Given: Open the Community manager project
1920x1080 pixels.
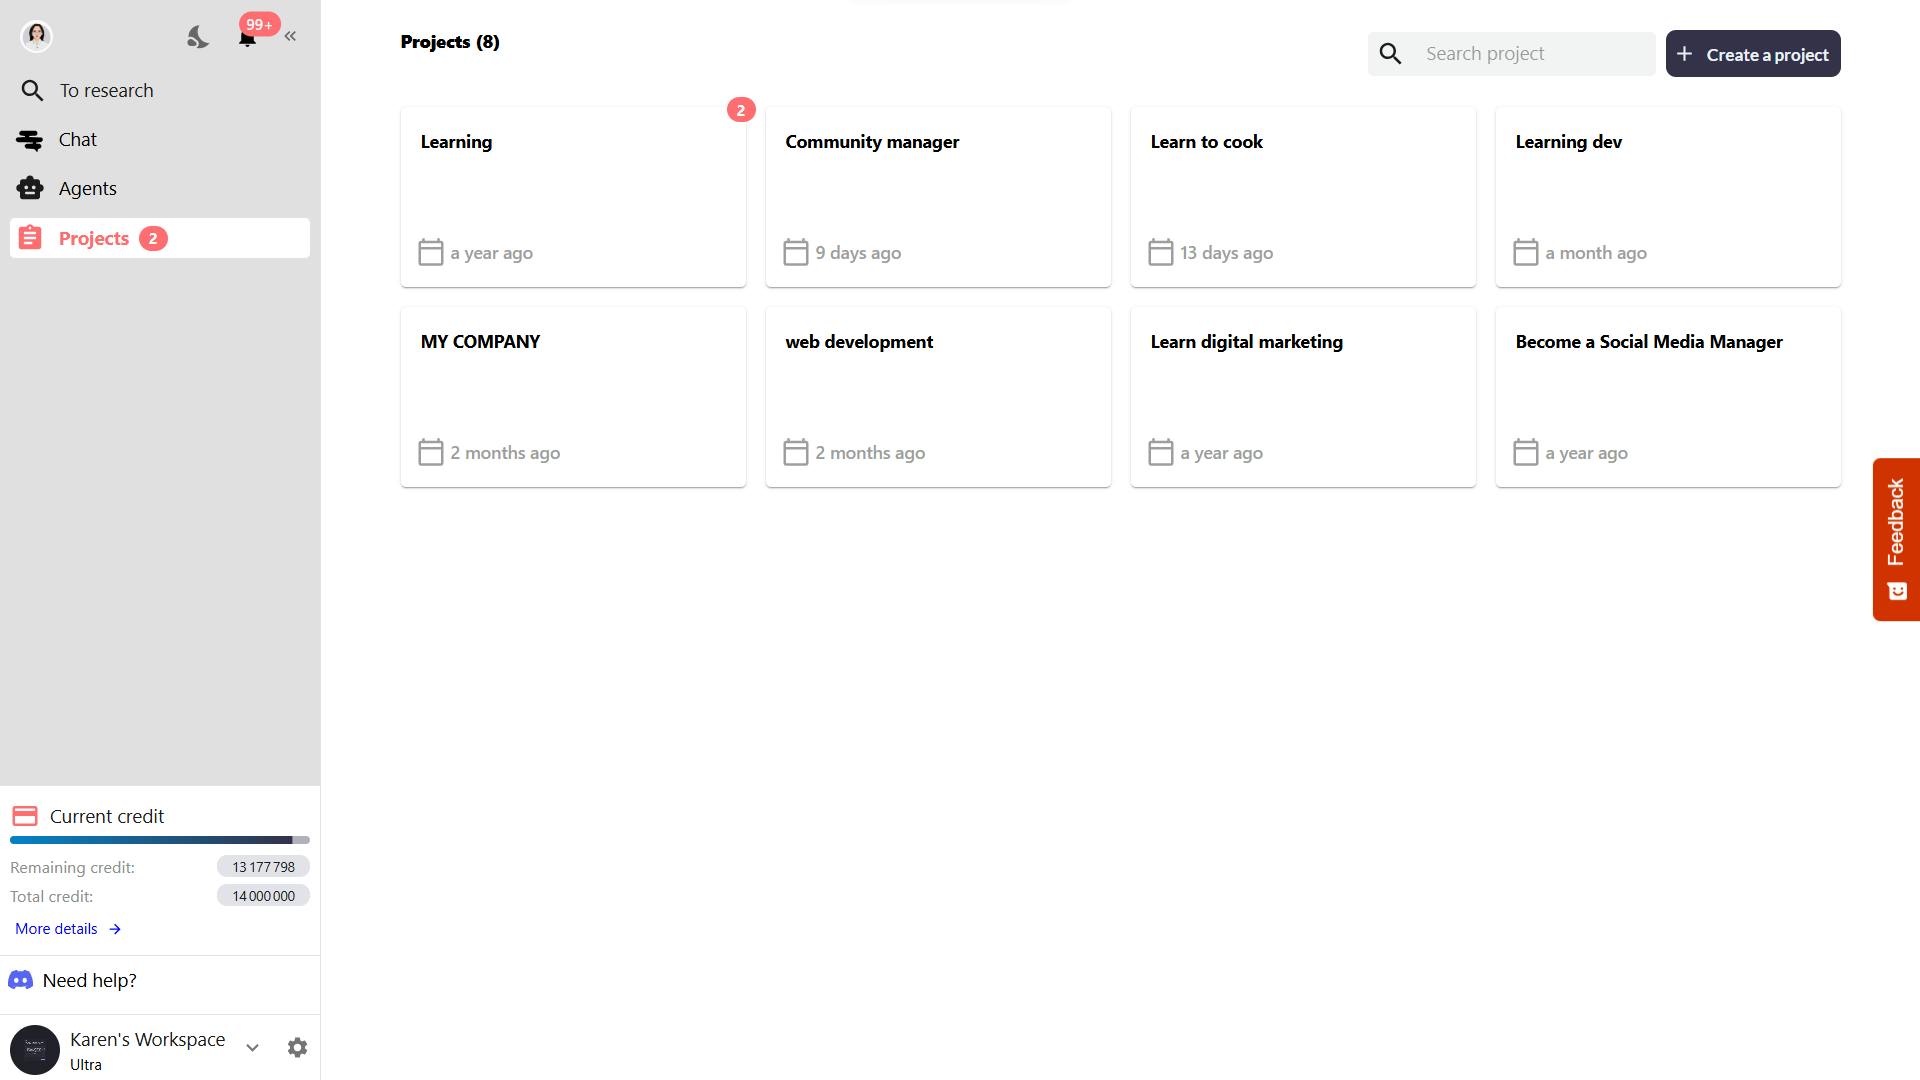Looking at the screenshot, I should coord(937,197).
